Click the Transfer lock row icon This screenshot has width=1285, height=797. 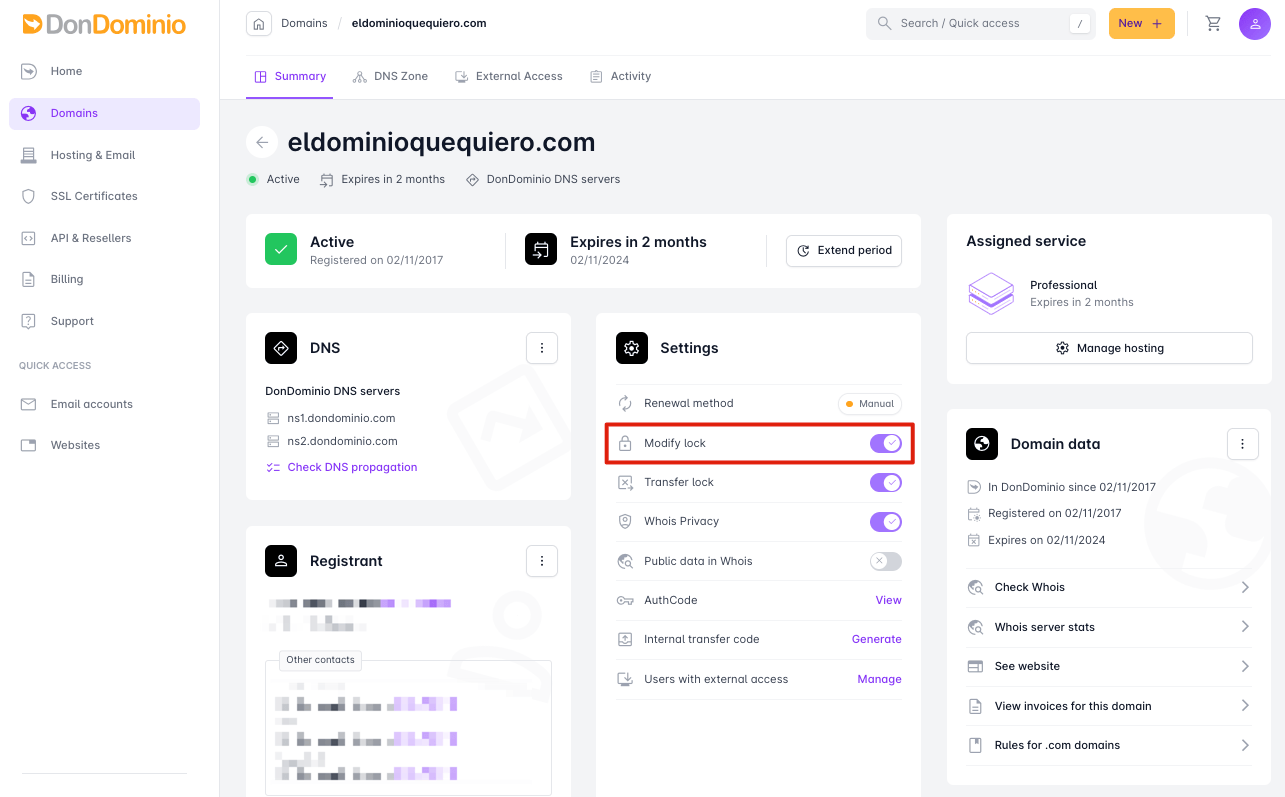pyautogui.click(x=625, y=482)
